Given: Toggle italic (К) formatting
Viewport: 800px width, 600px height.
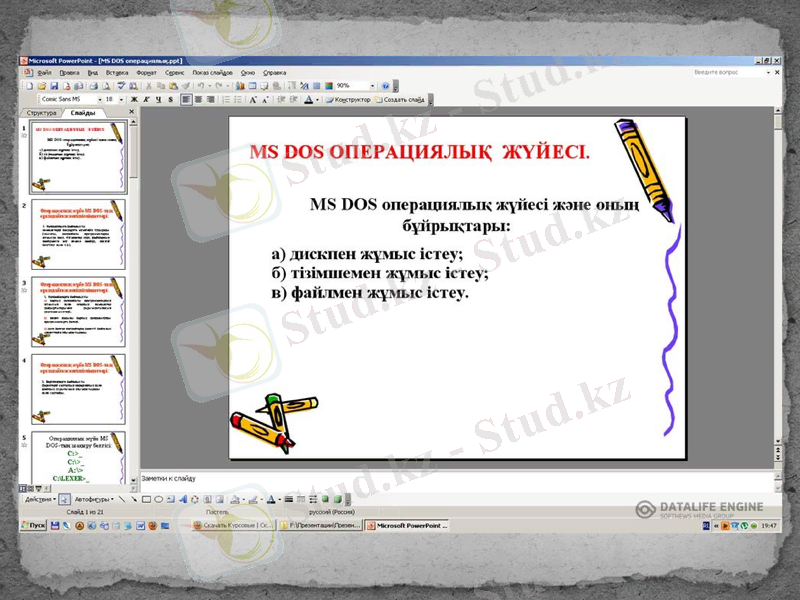Looking at the screenshot, I should 147,100.
